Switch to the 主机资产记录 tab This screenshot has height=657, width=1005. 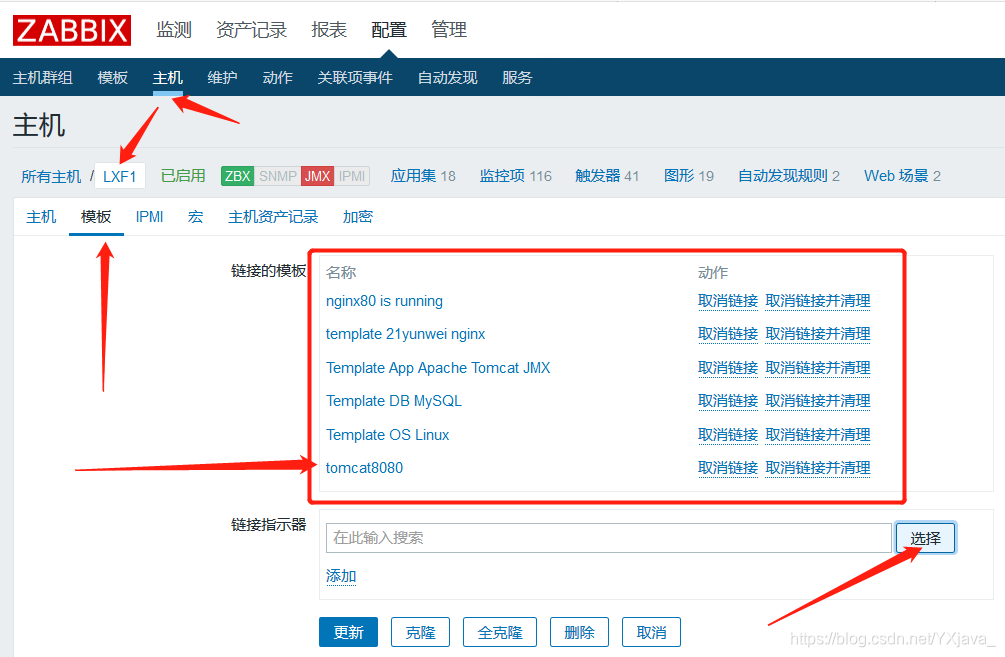point(273,217)
